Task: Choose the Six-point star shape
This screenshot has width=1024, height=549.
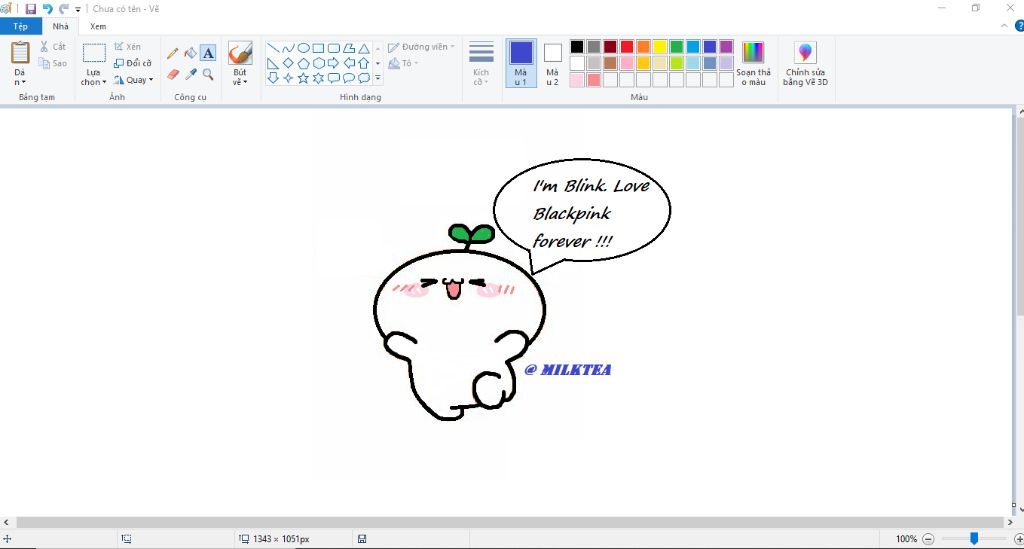Action: click(318, 78)
